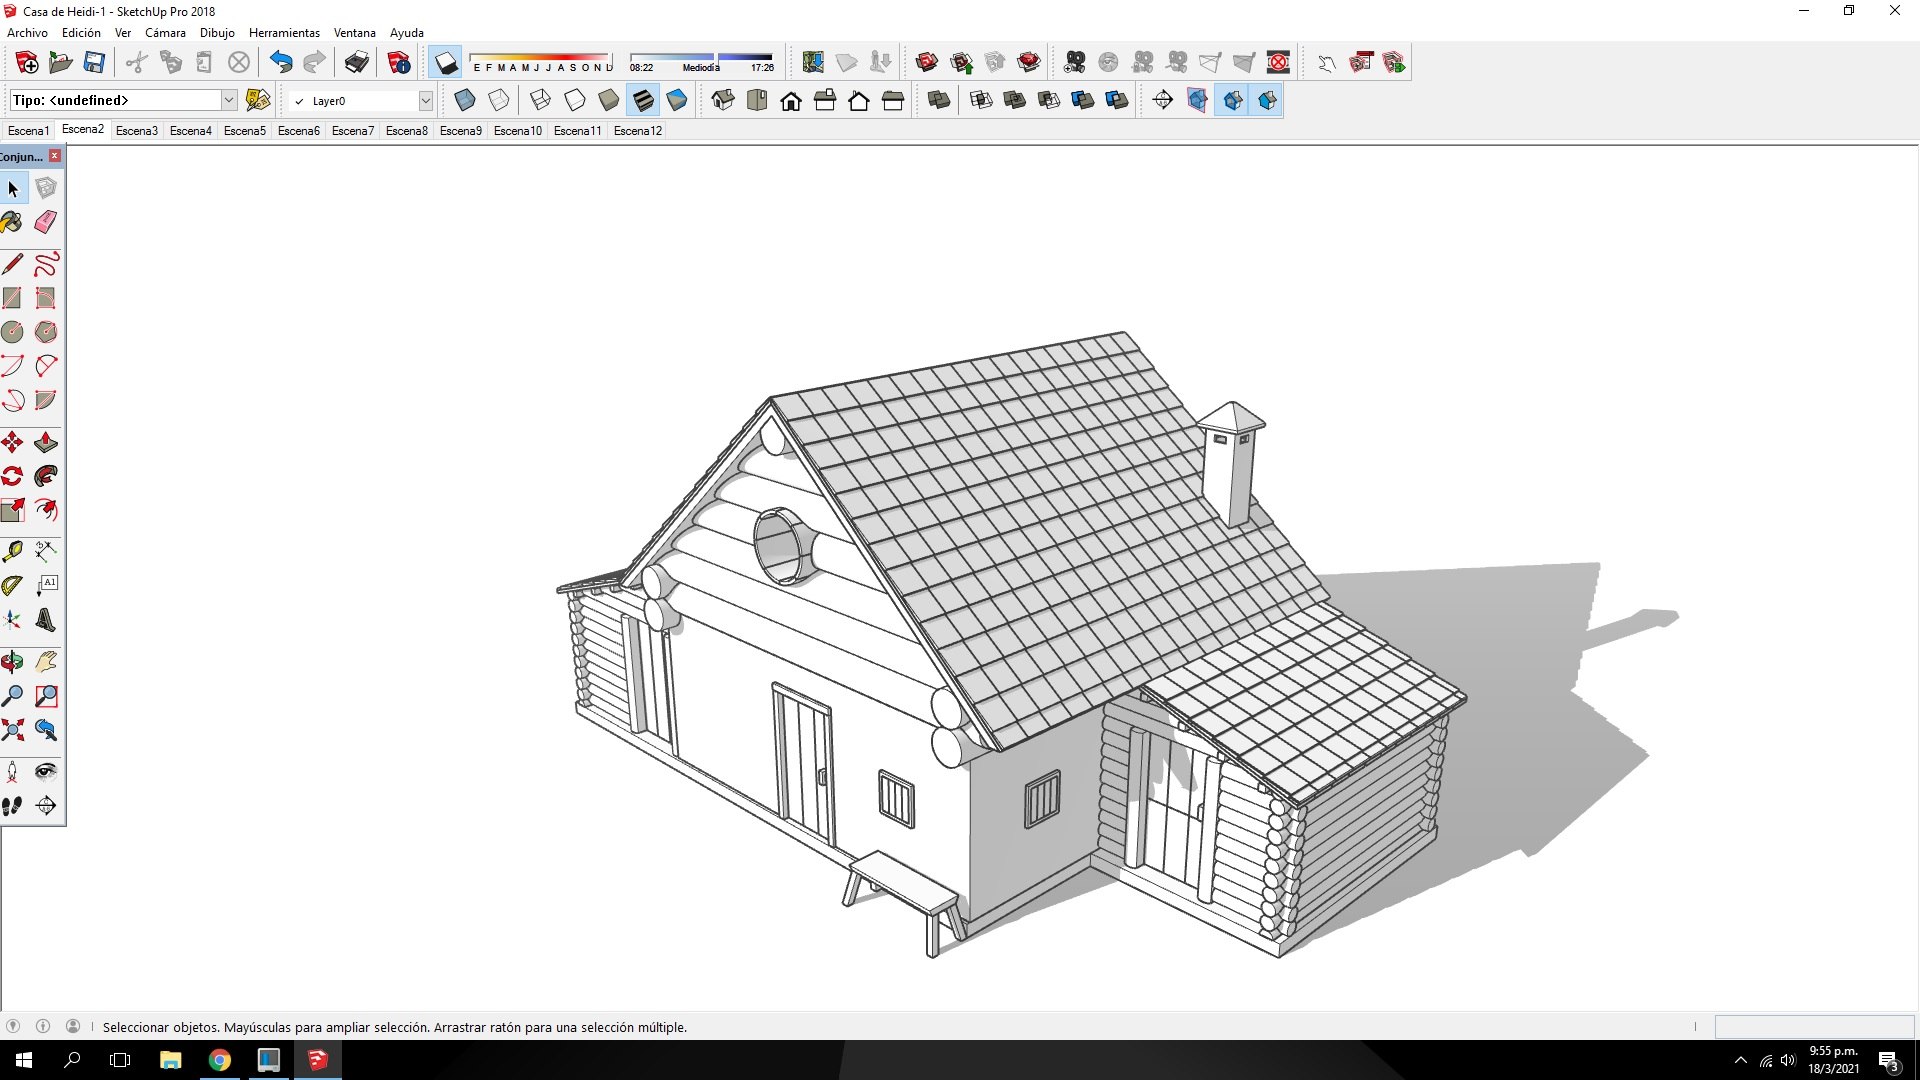Click the Zoom Extents tool

[x=12, y=730]
